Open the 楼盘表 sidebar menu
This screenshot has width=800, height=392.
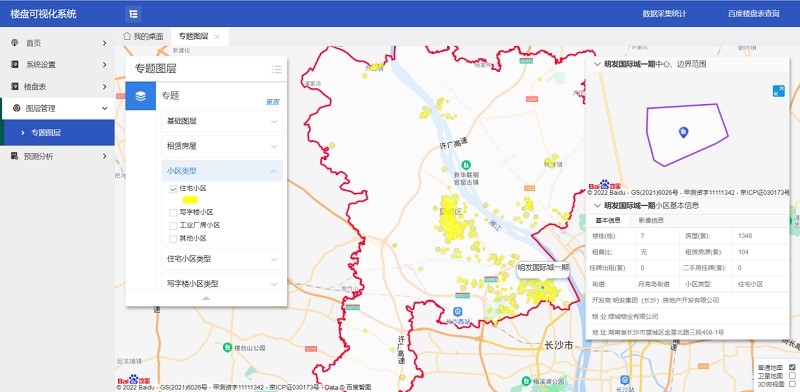click(57, 87)
